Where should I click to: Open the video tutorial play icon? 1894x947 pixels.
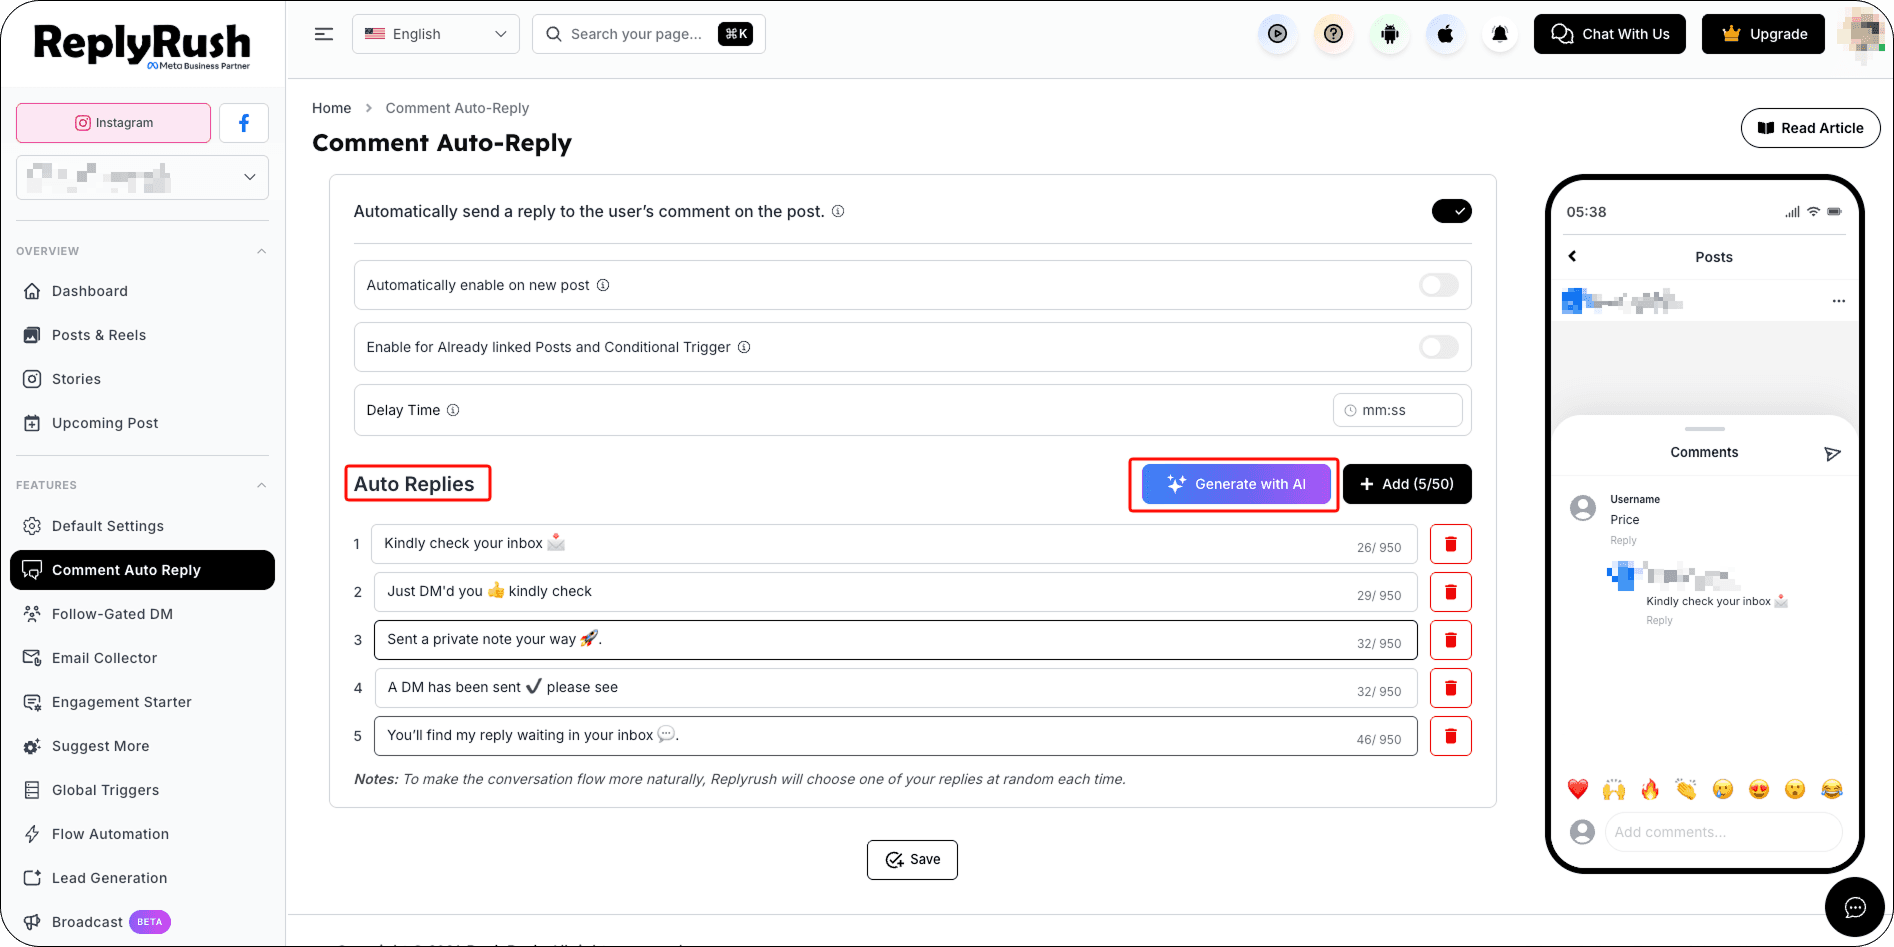pyautogui.click(x=1278, y=34)
